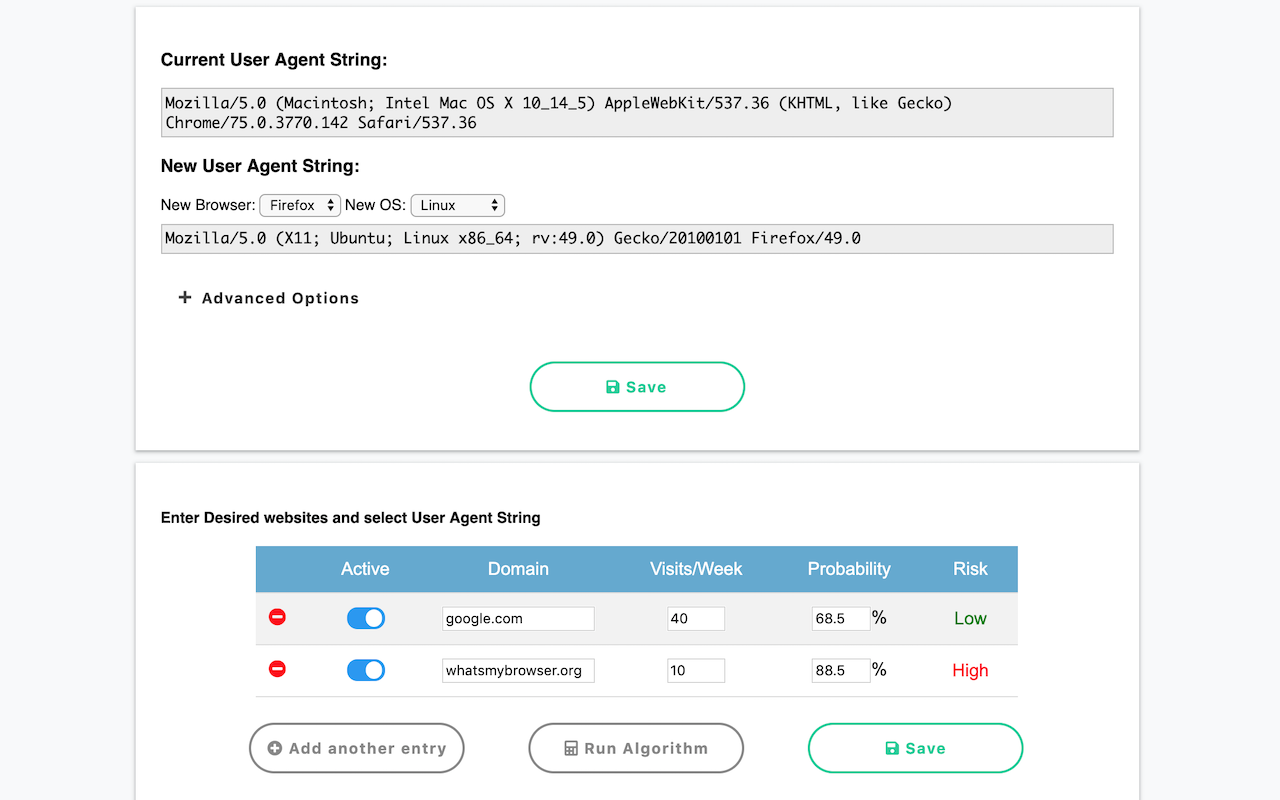Edit Probability field showing 68.5

(x=840, y=618)
